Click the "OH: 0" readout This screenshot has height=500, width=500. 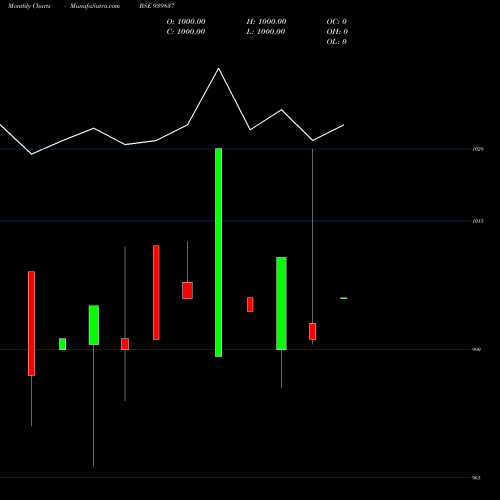337,32
